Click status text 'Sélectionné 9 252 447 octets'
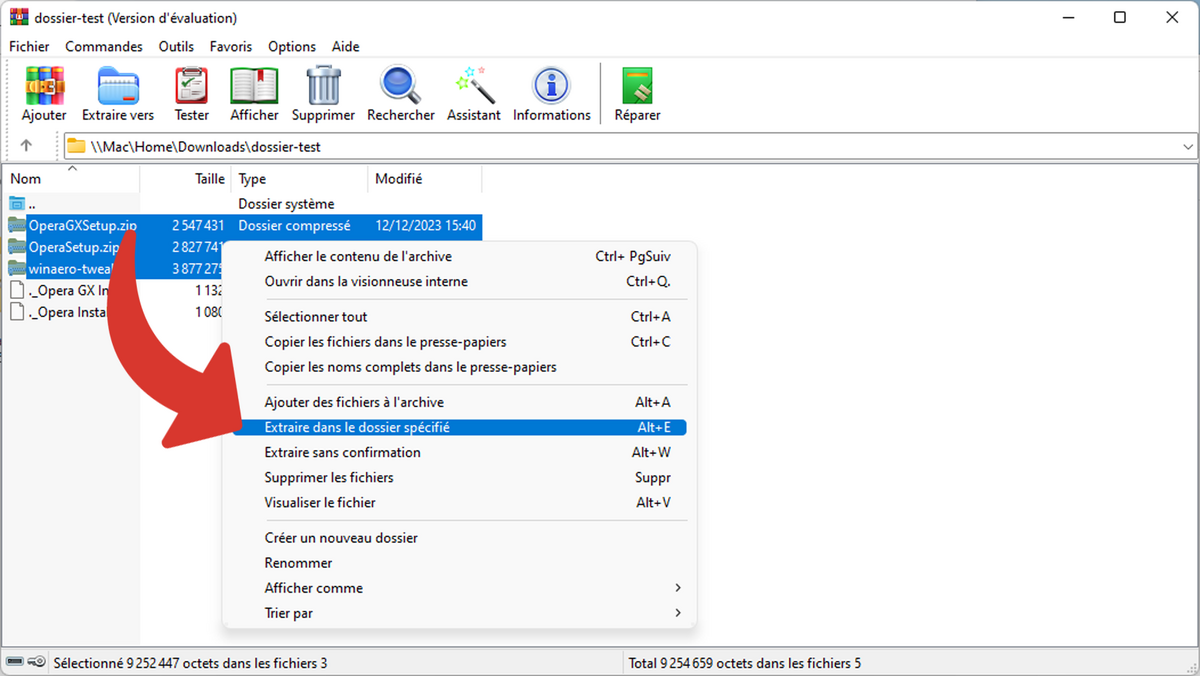Viewport: 1200px width, 676px height. tap(190, 662)
